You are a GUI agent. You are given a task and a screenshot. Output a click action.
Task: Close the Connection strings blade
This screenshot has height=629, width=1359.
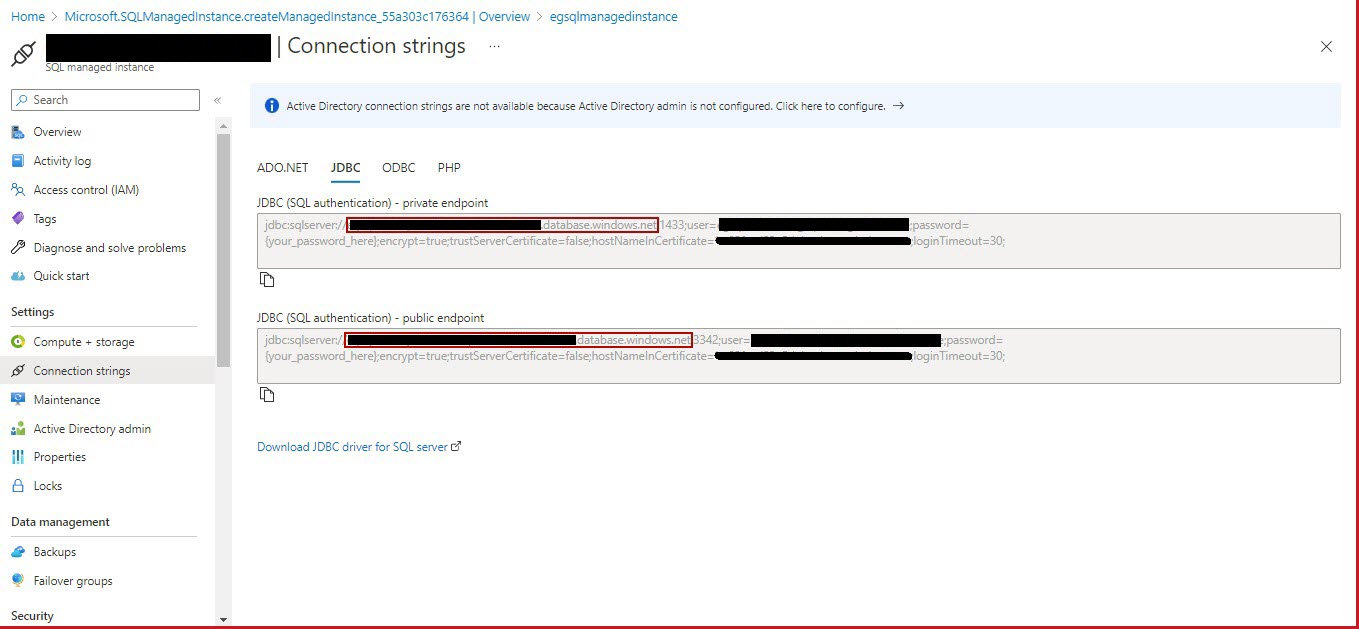click(x=1326, y=47)
